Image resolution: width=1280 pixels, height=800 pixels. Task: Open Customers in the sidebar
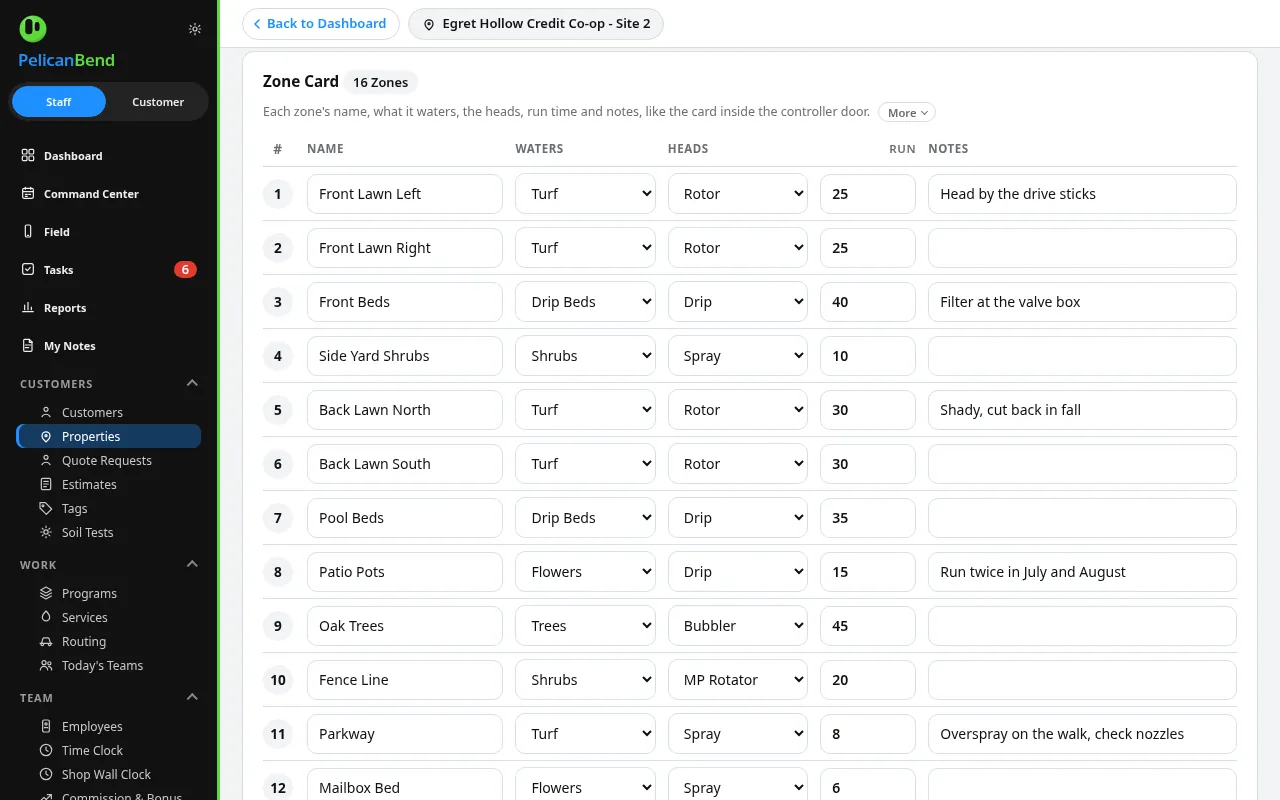[x=109, y=413]
